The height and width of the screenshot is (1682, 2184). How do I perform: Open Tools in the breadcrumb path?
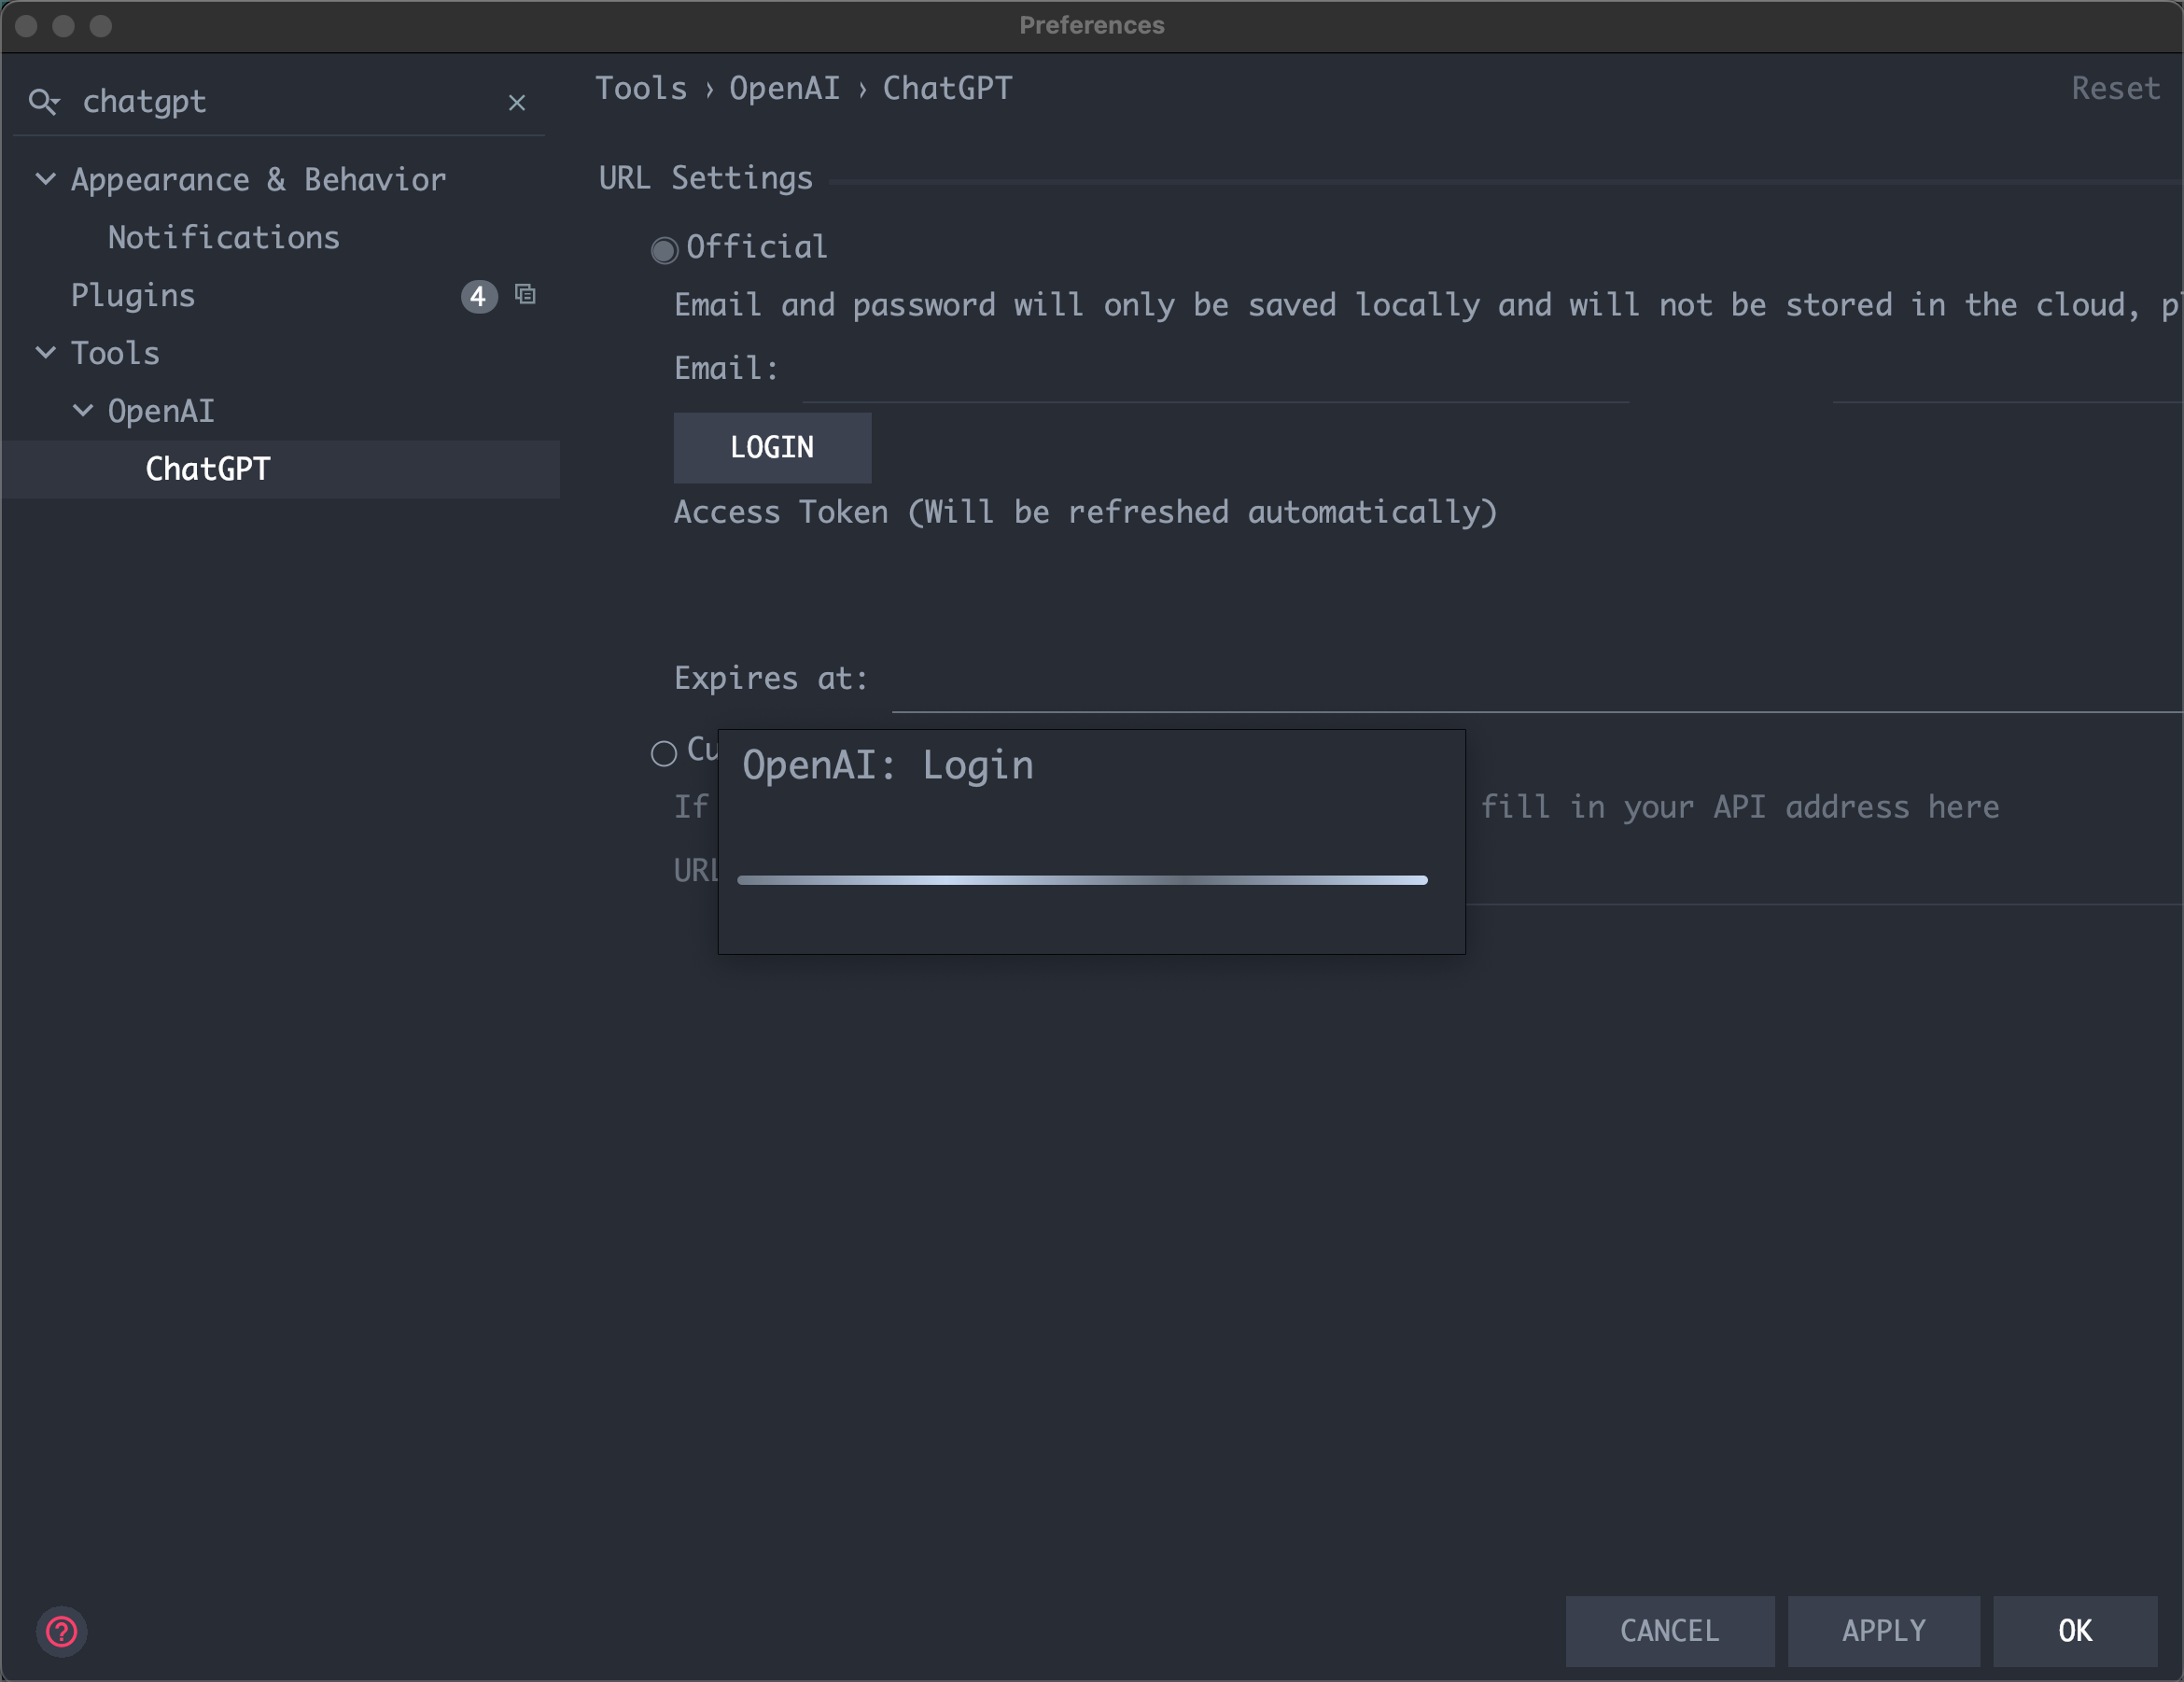pyautogui.click(x=641, y=88)
